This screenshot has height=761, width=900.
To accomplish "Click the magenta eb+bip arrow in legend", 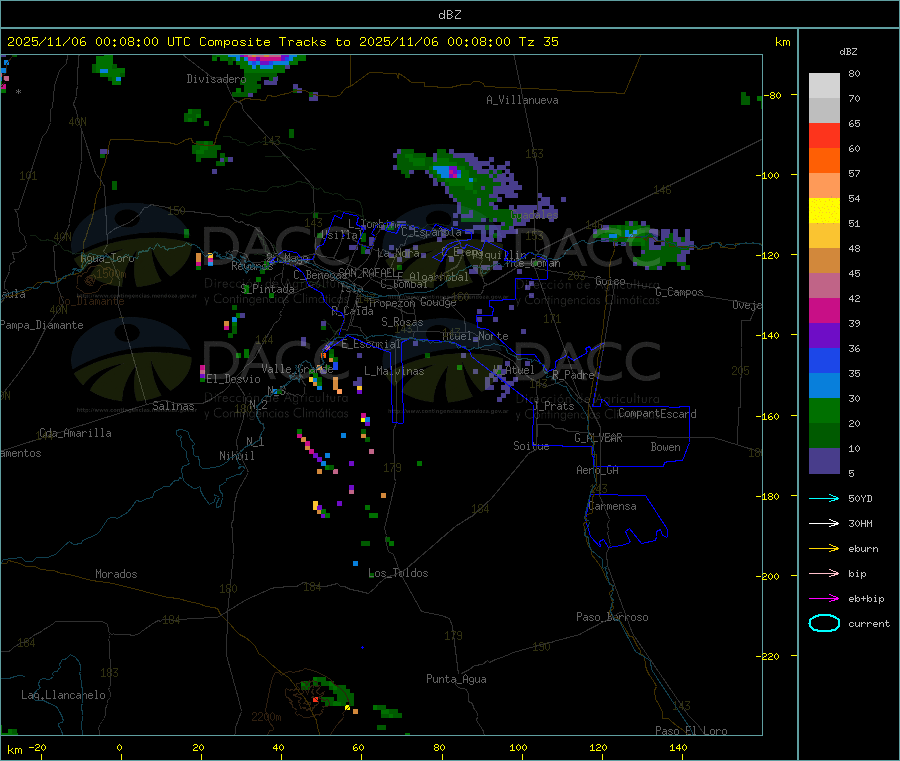I will tap(824, 599).
